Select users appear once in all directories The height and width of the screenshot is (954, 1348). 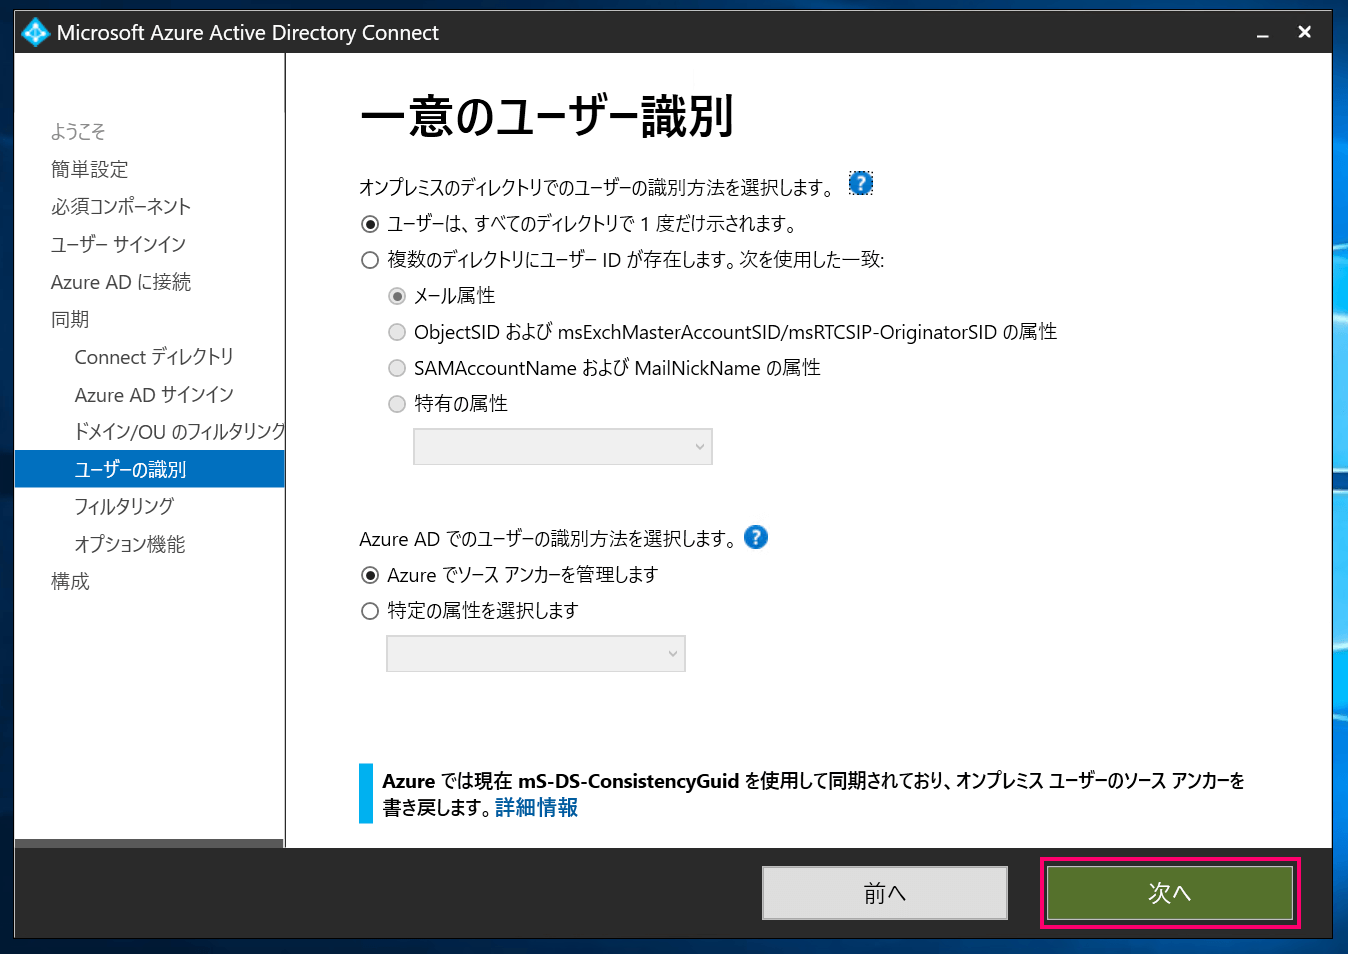point(370,224)
